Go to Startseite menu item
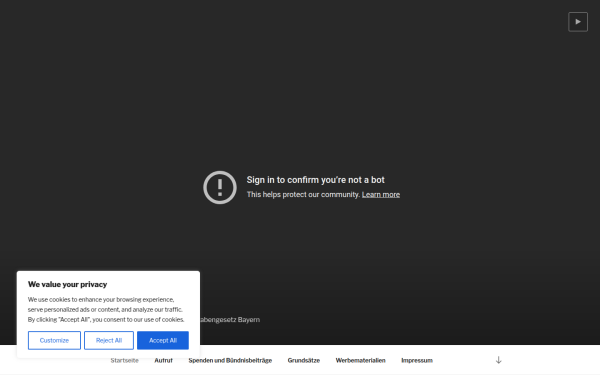Screen dimensions: 600x375 tap(124, 360)
